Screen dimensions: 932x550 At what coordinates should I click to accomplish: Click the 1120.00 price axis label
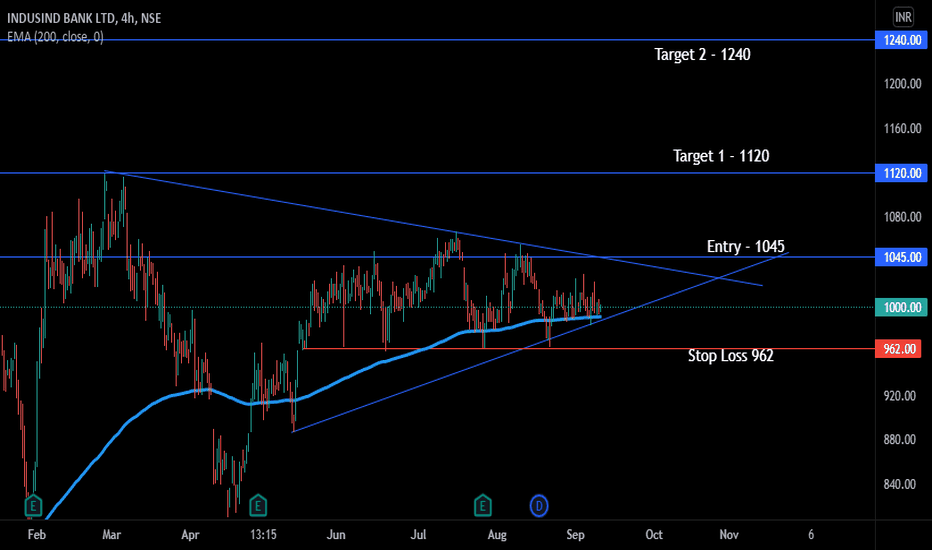[x=902, y=173]
